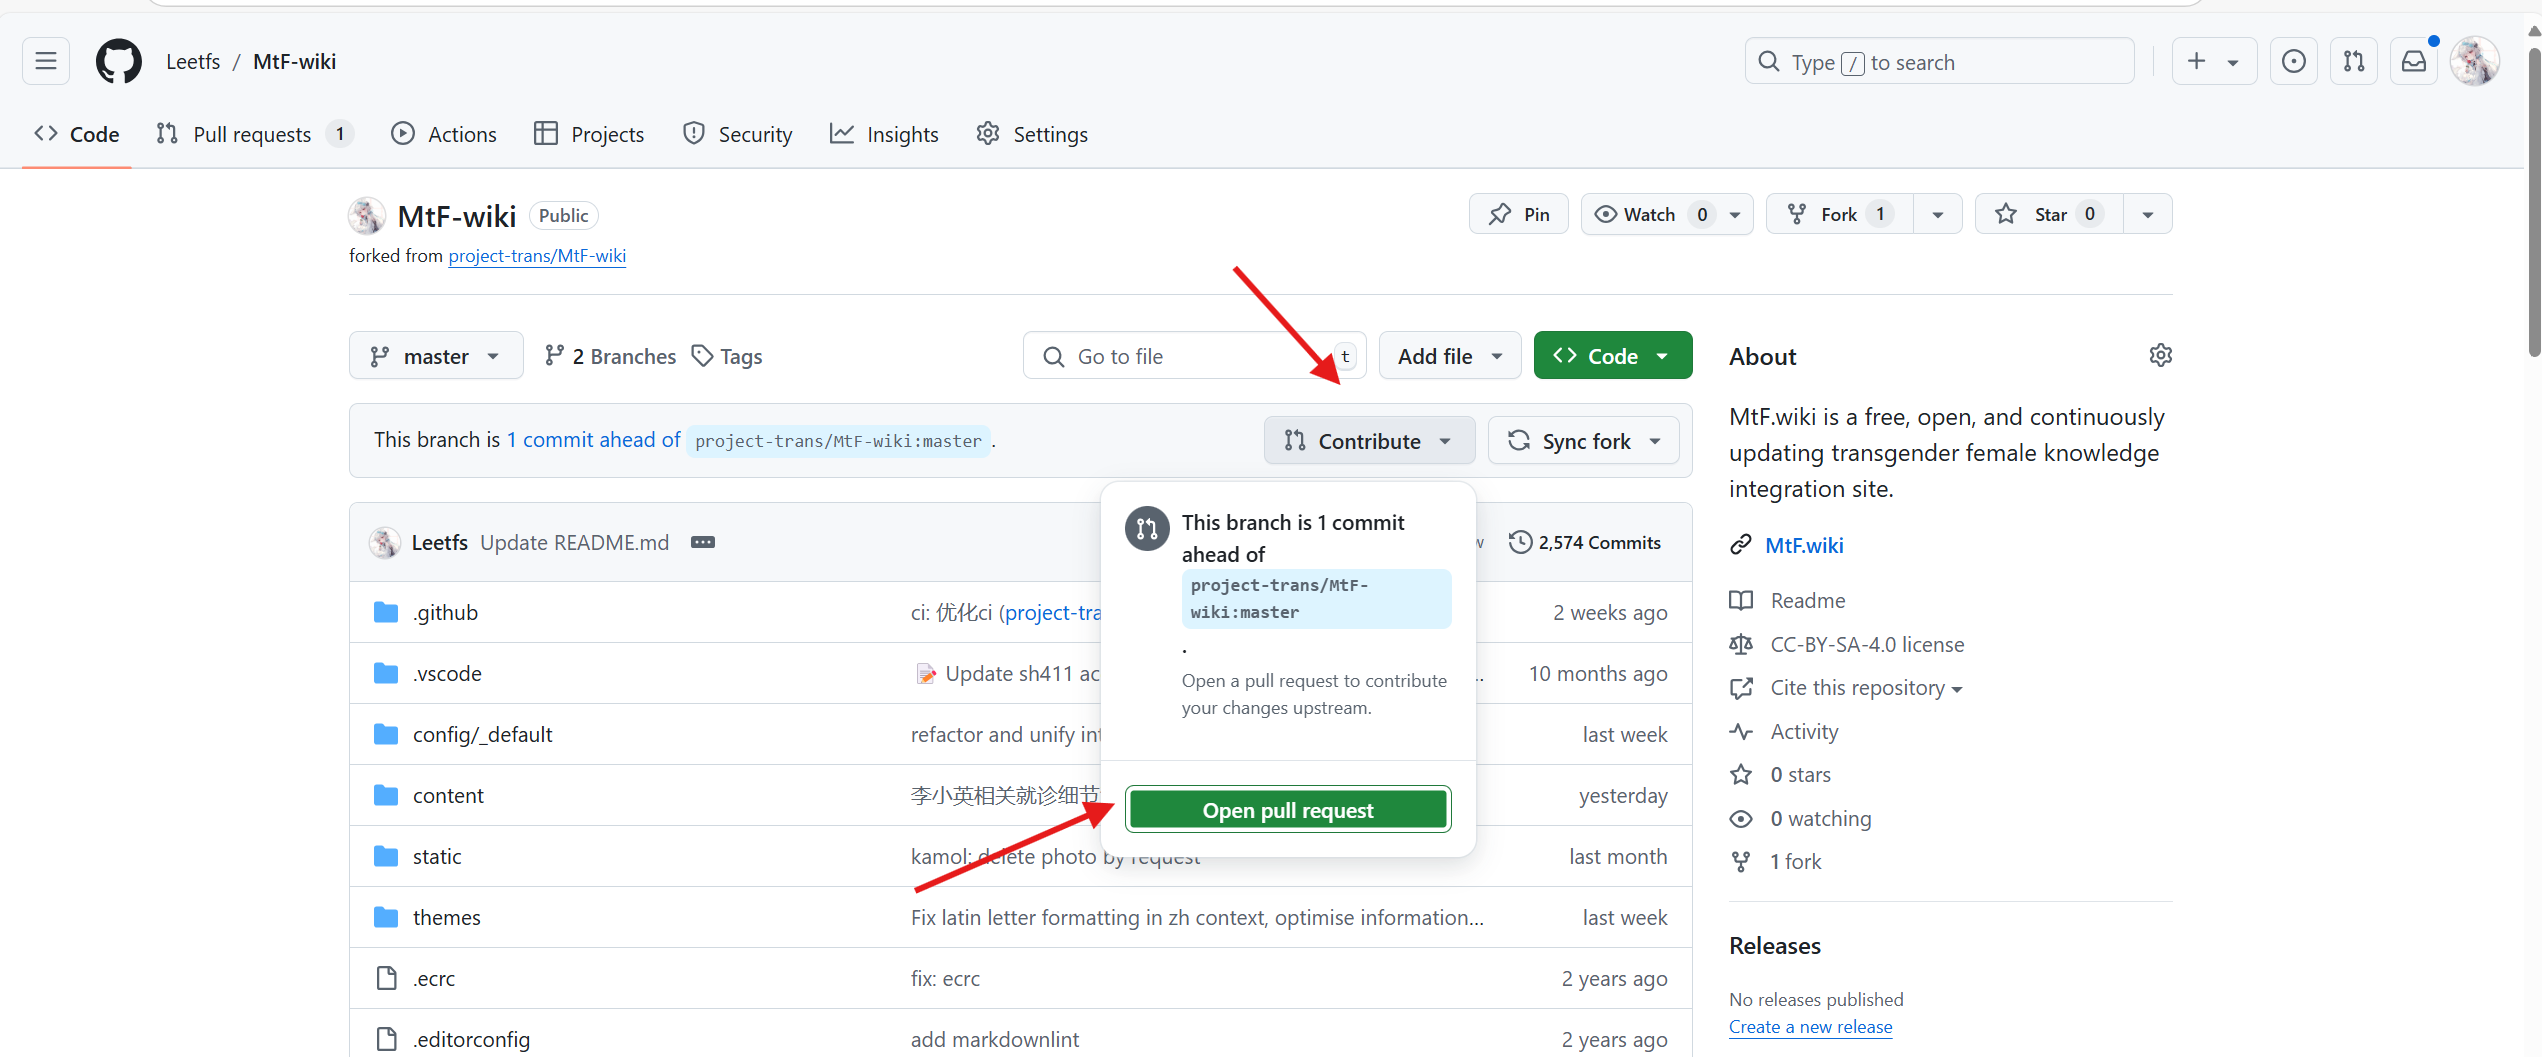Open pull requests icon in top header
Image resolution: width=2542 pixels, height=1057 pixels.
[2354, 62]
